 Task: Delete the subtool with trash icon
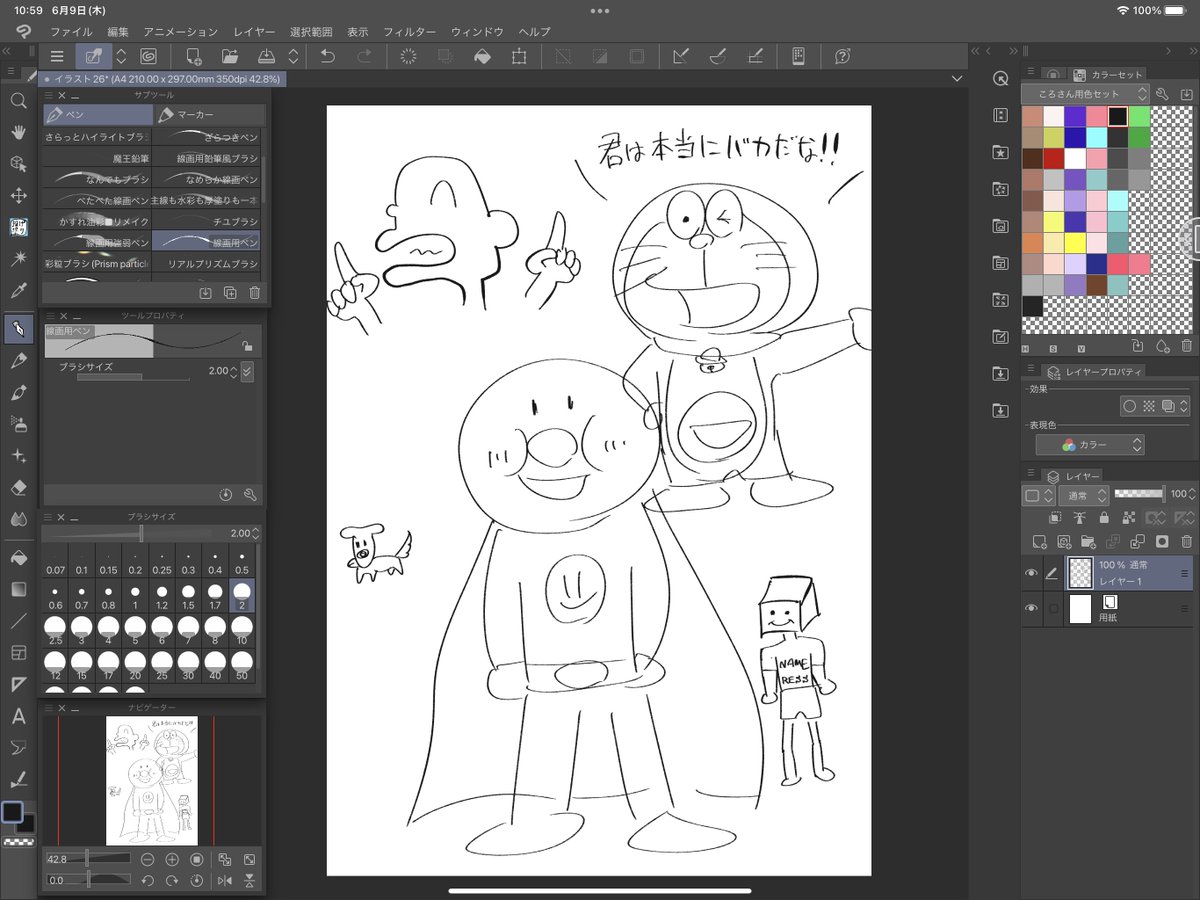point(254,292)
